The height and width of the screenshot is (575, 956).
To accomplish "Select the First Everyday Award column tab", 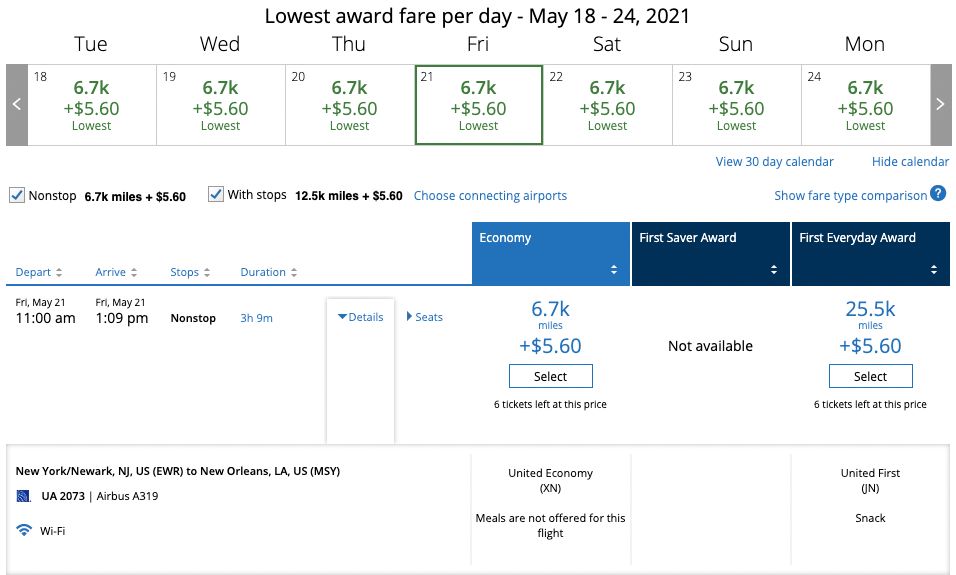I will tap(870, 254).
